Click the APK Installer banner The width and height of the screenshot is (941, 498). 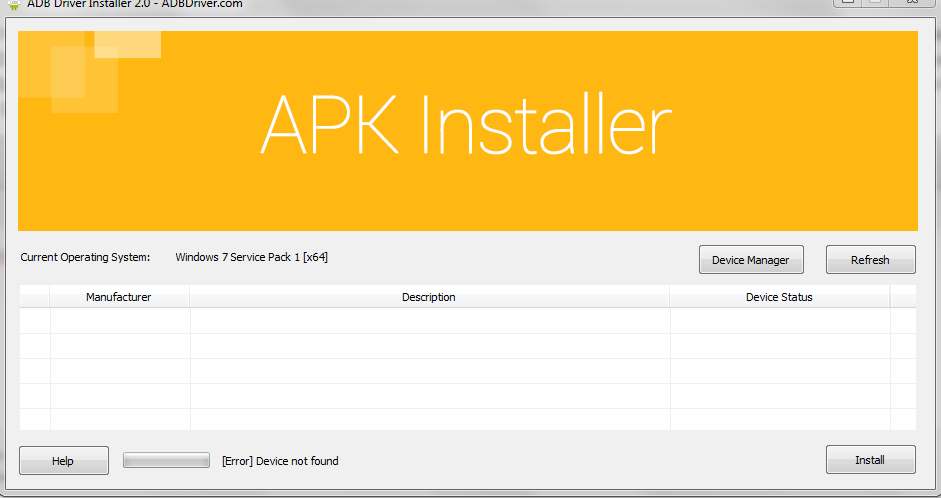[x=467, y=131]
